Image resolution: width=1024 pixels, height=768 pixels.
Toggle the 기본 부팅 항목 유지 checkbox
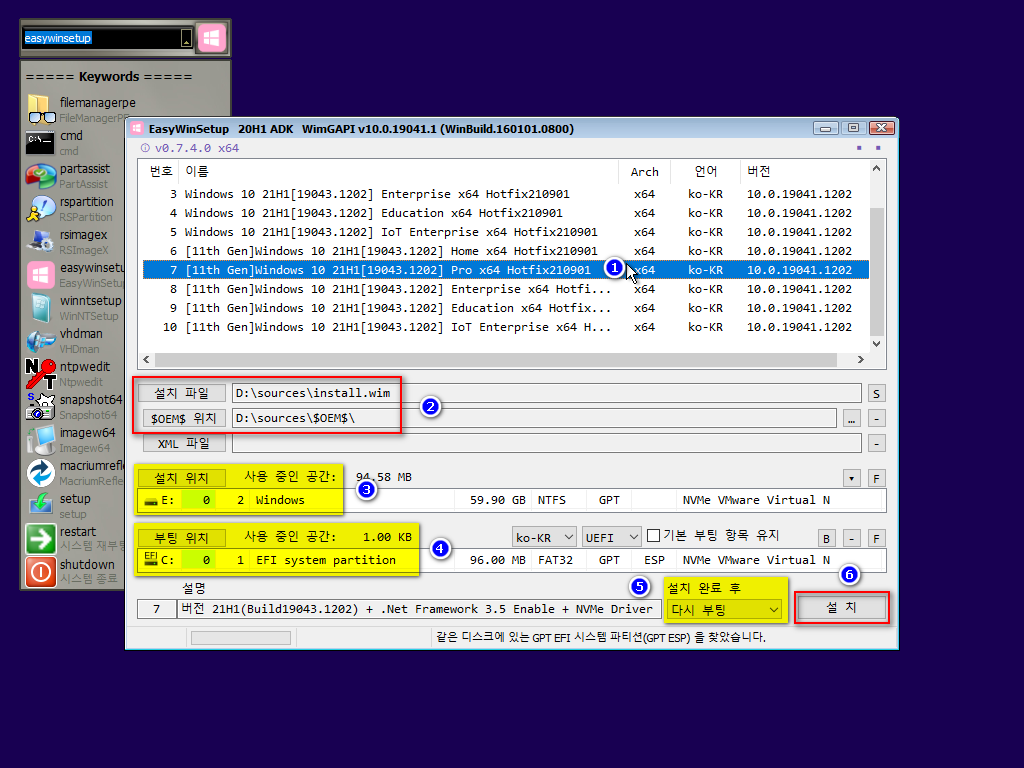tap(653, 536)
